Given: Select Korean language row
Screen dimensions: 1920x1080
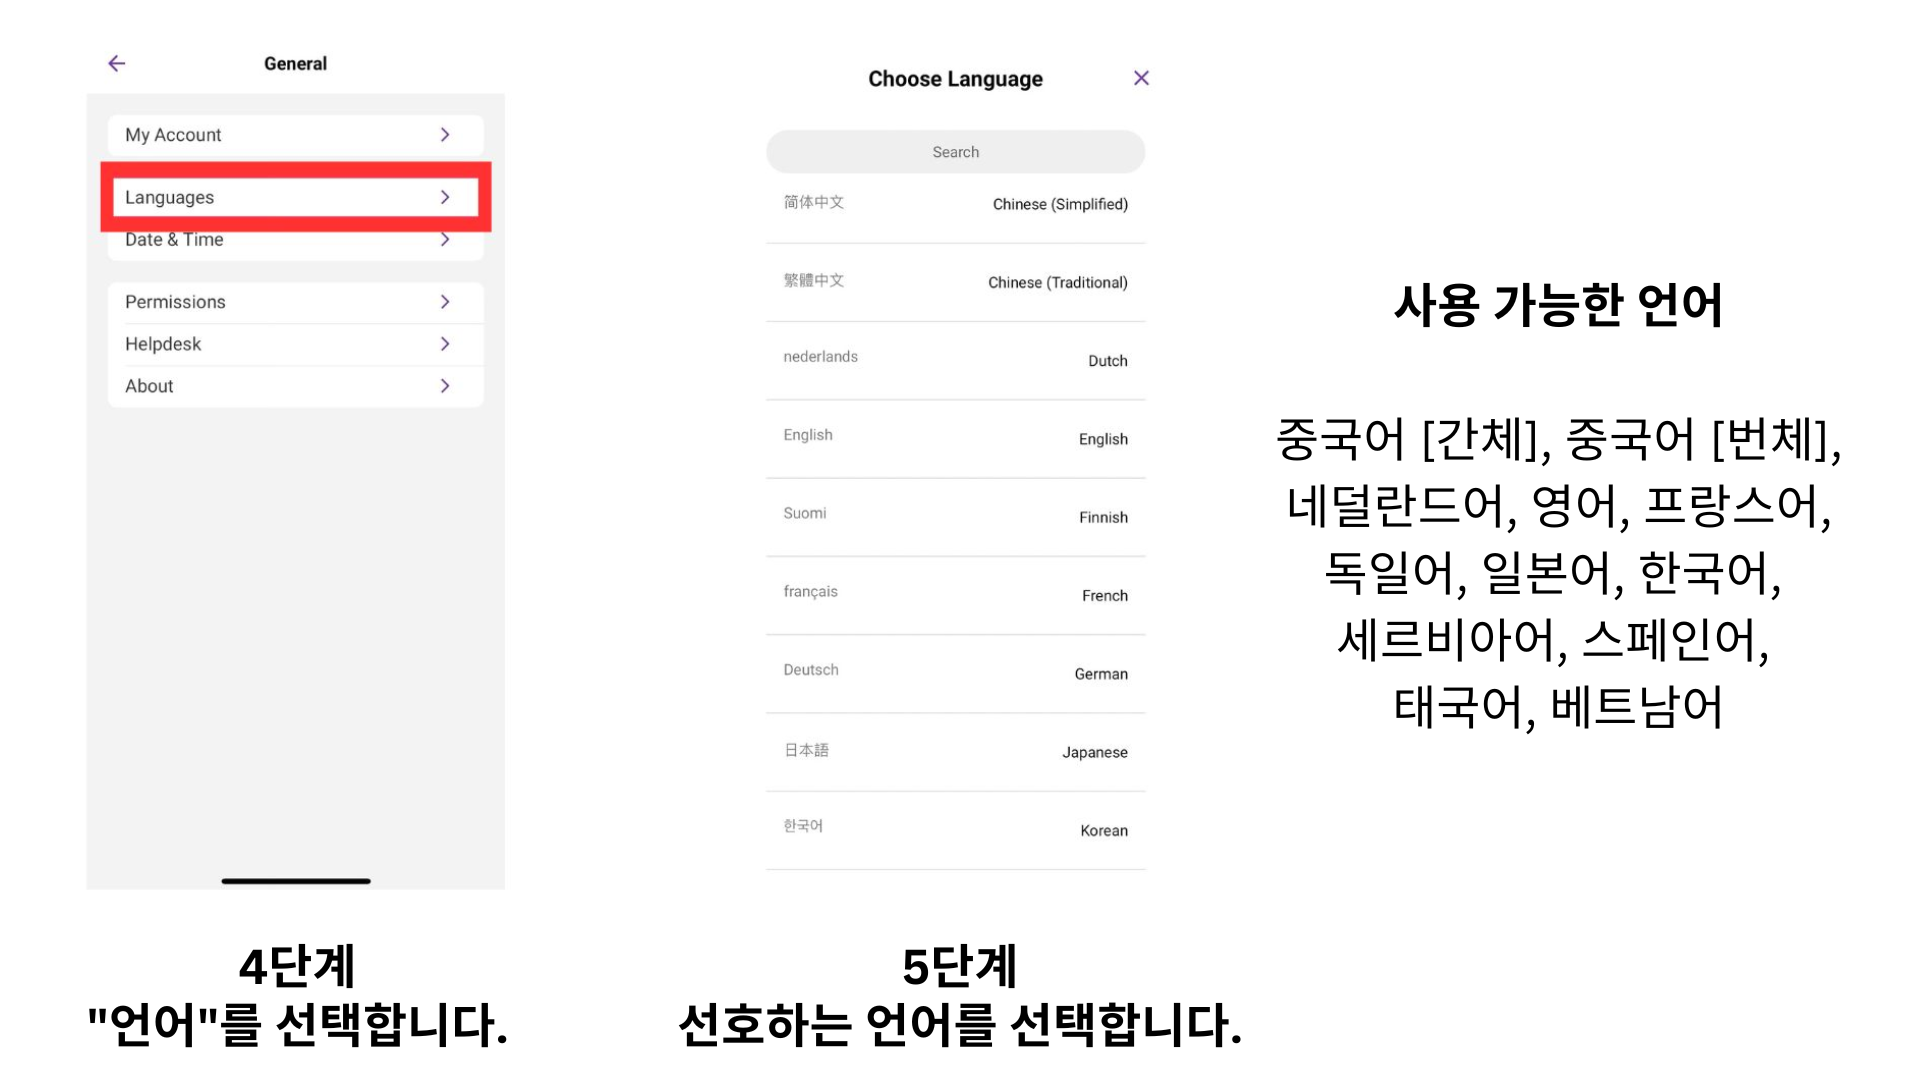Looking at the screenshot, I should pos(955,829).
